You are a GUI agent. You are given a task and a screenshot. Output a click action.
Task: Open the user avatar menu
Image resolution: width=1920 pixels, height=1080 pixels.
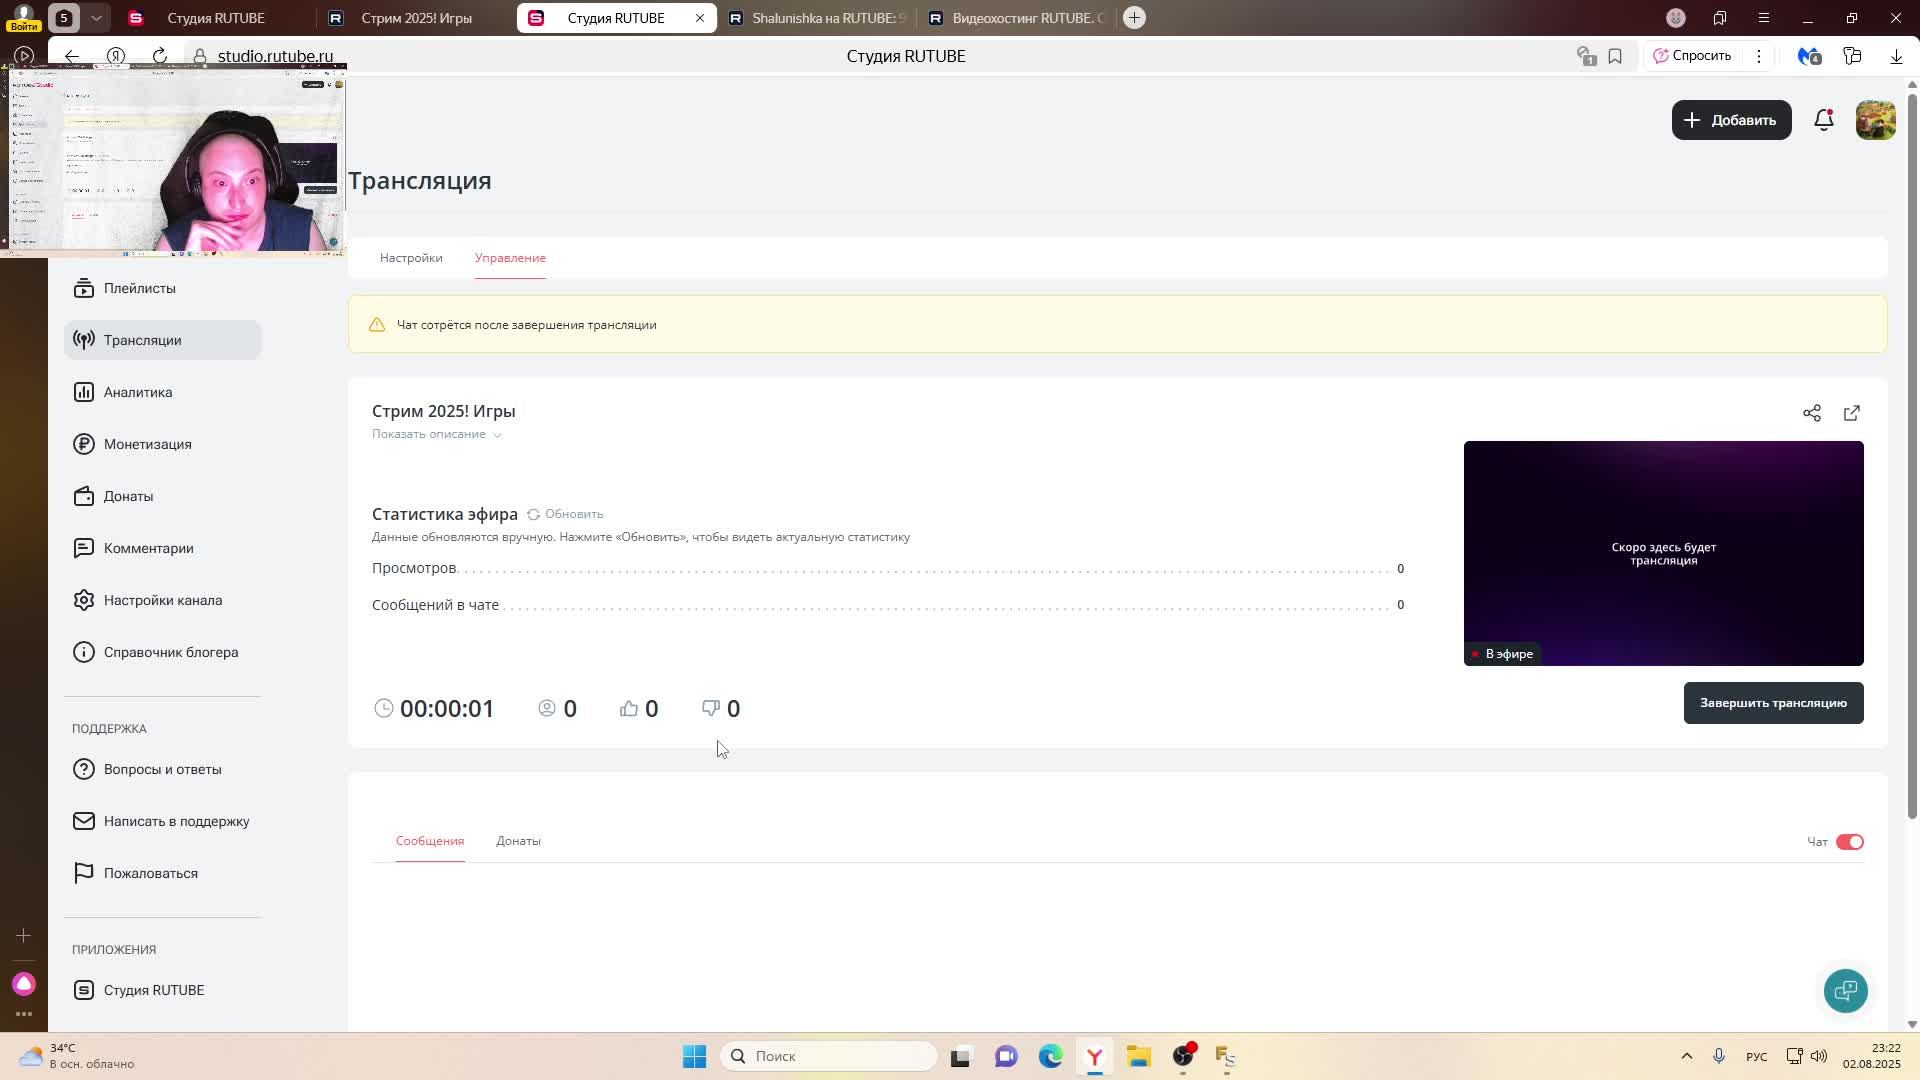point(1875,120)
